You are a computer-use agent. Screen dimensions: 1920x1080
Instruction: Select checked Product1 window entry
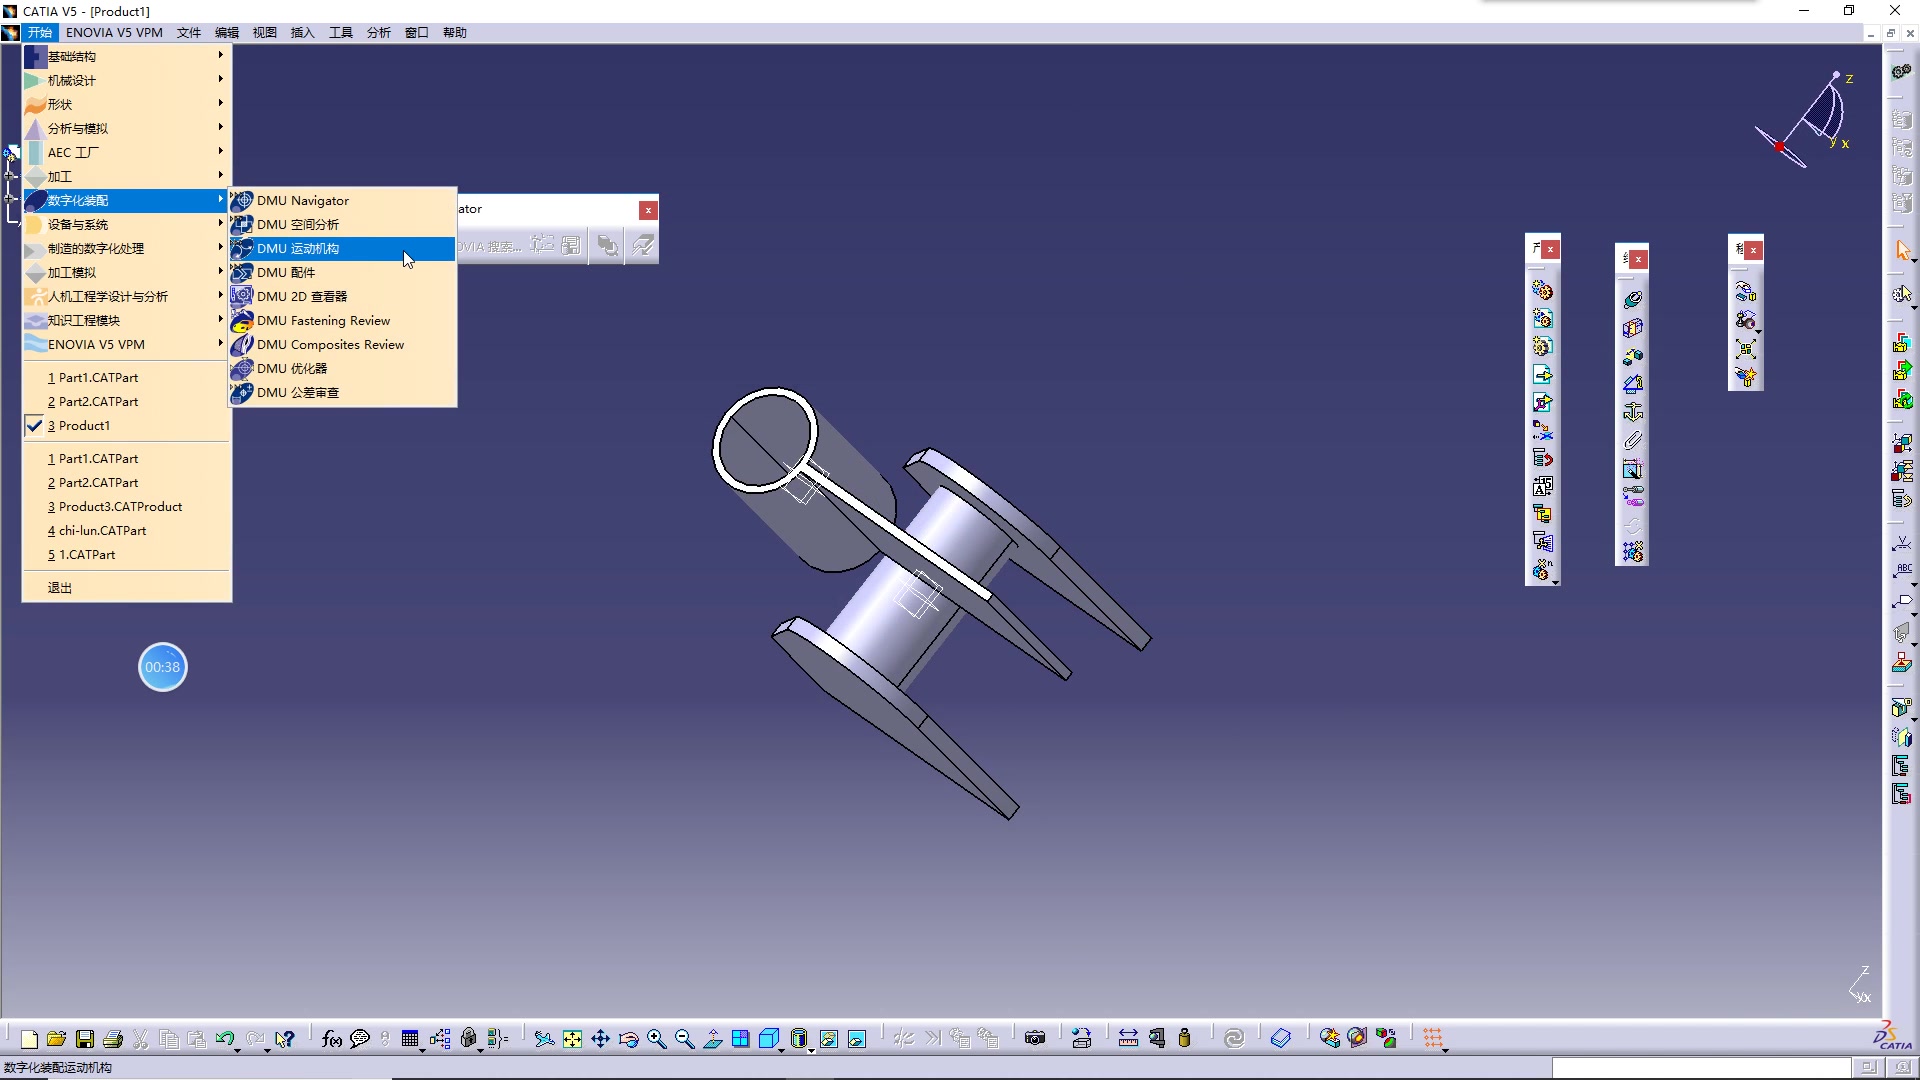(x=84, y=426)
